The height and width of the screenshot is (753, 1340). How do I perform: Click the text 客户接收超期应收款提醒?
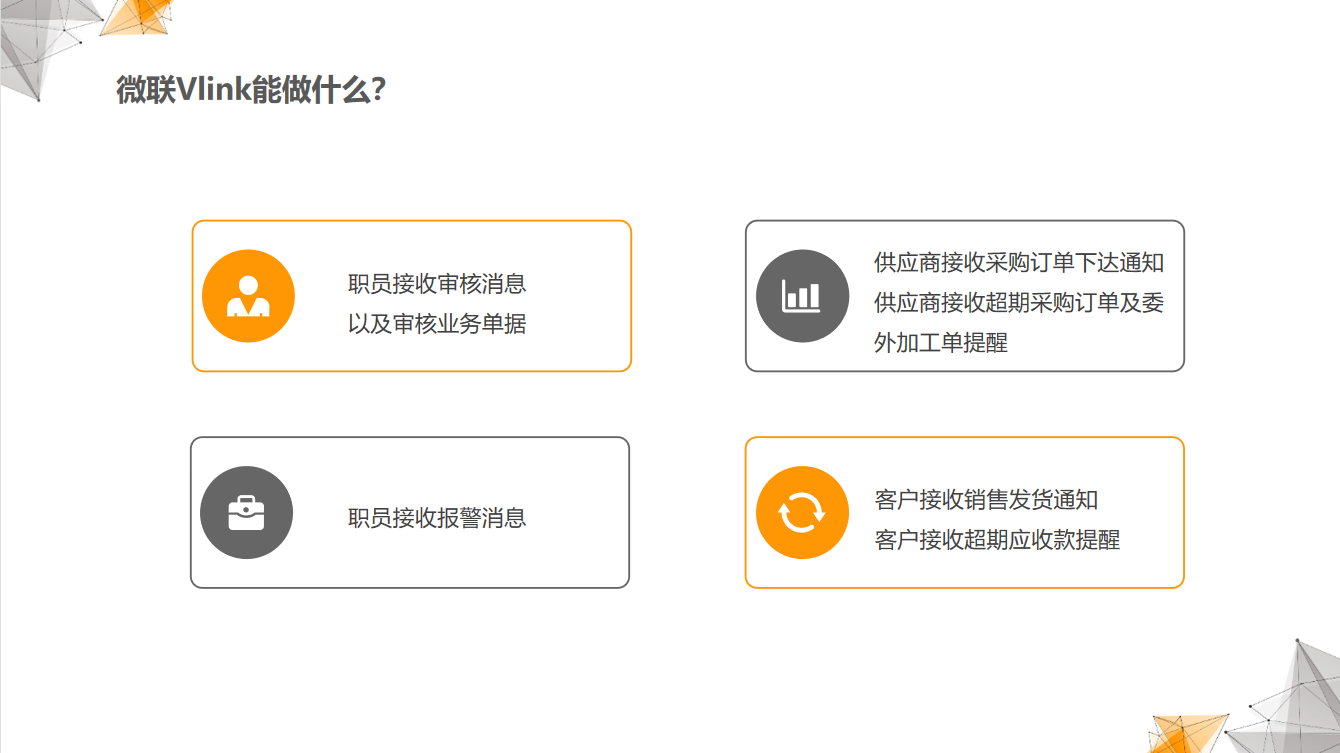point(997,540)
